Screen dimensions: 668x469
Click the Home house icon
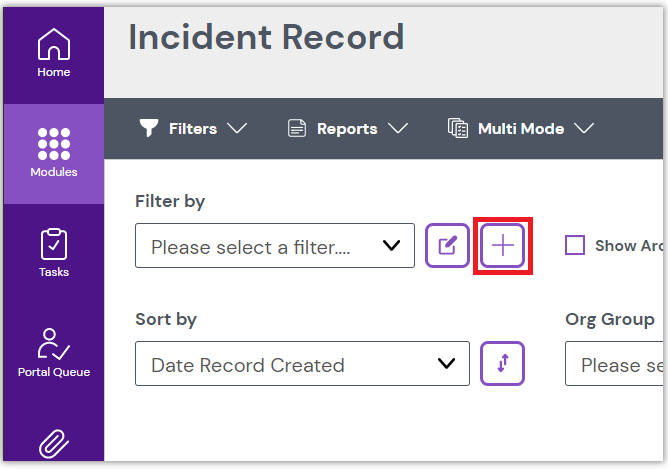pos(54,45)
